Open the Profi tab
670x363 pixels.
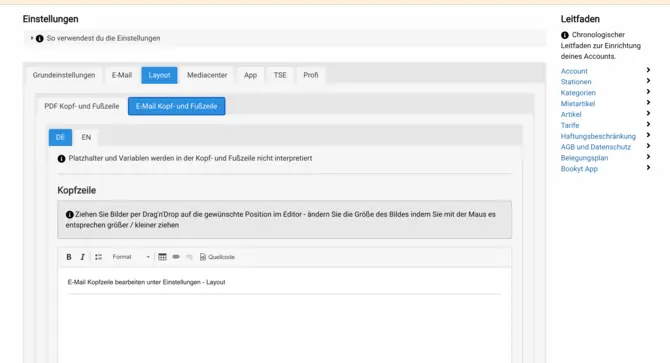[x=311, y=75]
